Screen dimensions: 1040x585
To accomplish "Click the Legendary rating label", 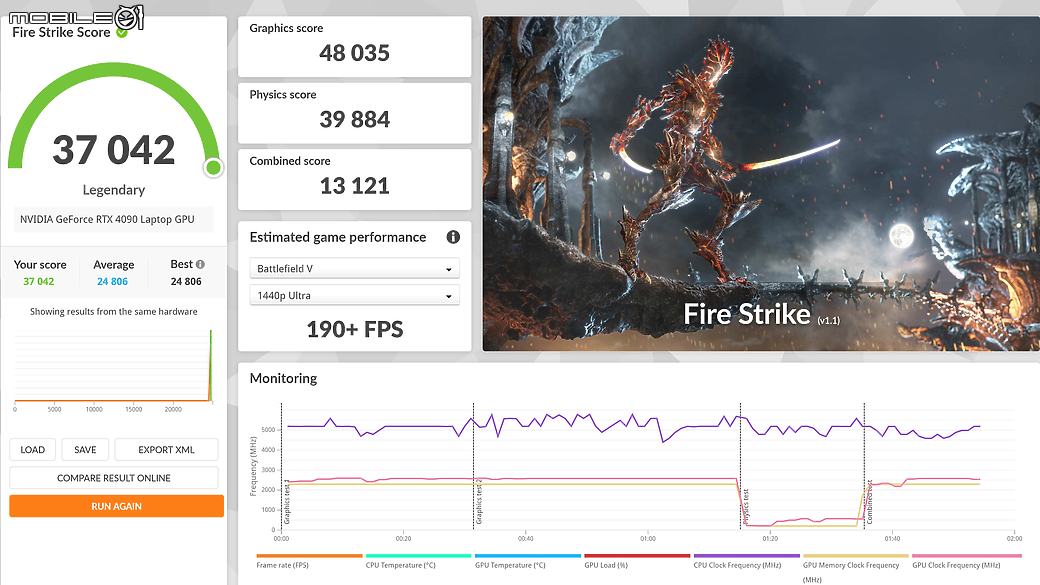I will click(x=113, y=190).
